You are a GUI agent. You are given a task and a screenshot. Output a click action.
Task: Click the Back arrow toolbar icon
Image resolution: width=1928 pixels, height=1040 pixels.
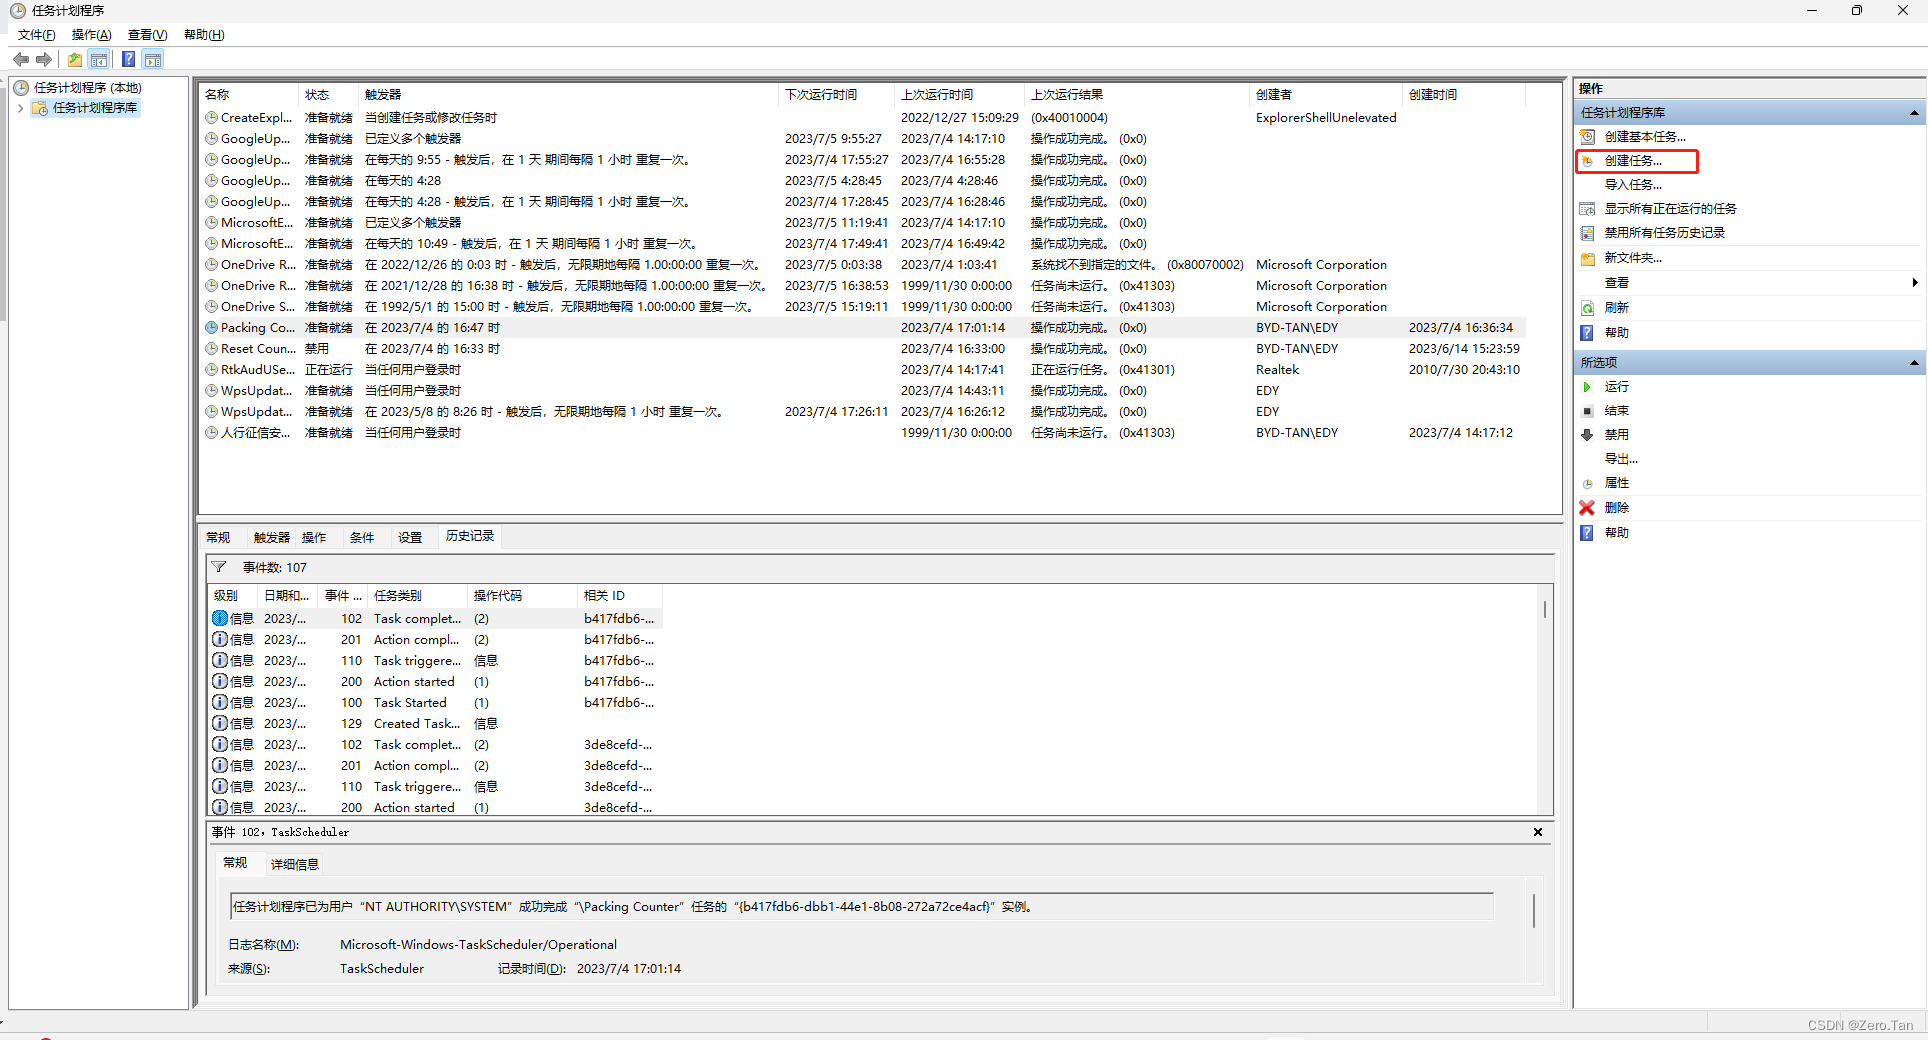click(x=21, y=60)
